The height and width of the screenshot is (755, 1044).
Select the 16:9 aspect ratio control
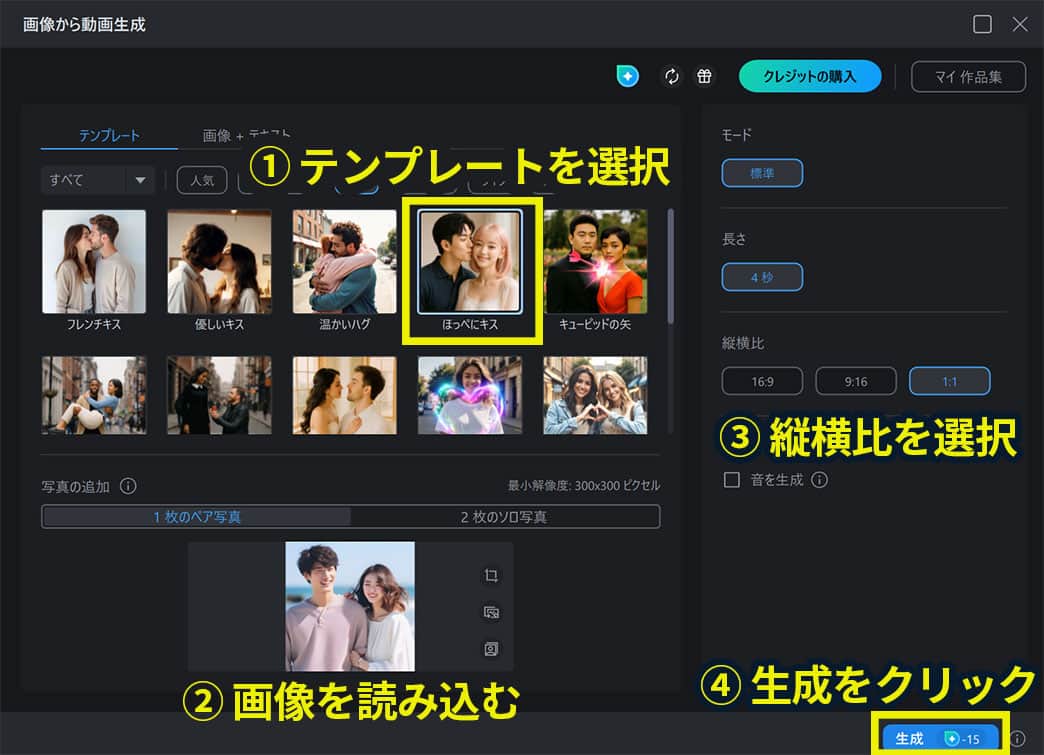coord(763,380)
